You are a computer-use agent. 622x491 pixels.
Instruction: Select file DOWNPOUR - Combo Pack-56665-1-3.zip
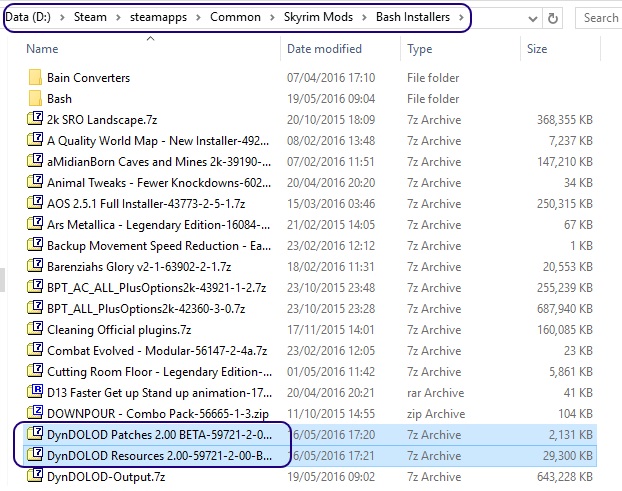(x=158, y=414)
